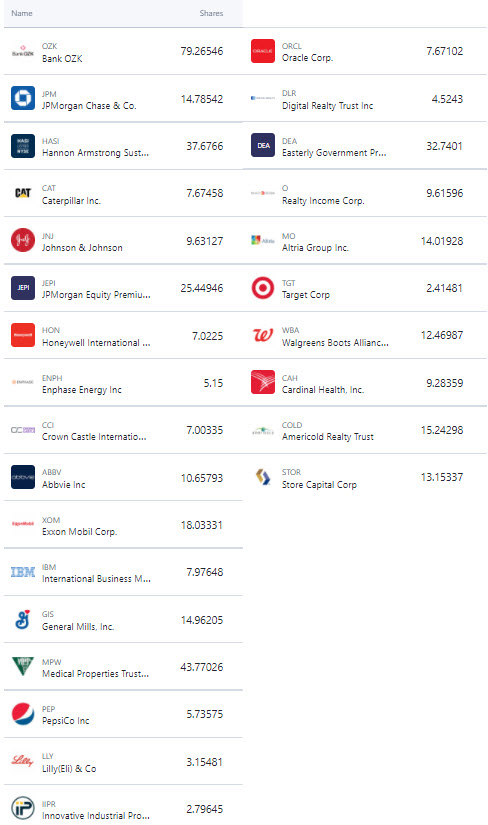This screenshot has width=488, height=825.
Task: Select the Johnson & Johnson red logo
Action: click(23, 240)
